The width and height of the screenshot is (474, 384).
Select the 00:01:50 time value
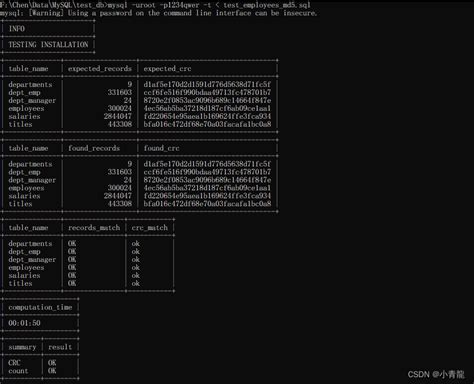pyautogui.click(x=24, y=323)
